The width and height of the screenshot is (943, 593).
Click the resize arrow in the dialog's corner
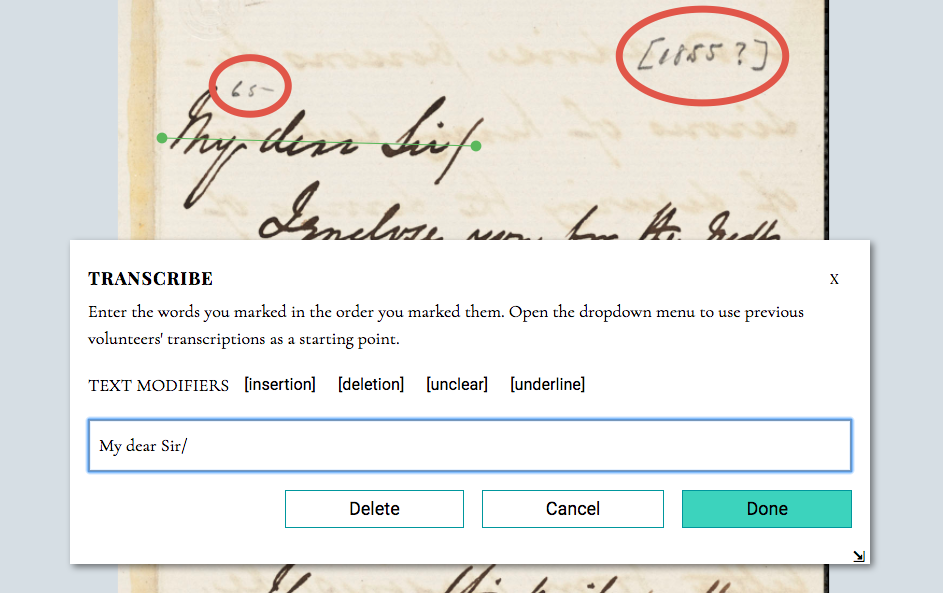pyautogui.click(x=859, y=556)
